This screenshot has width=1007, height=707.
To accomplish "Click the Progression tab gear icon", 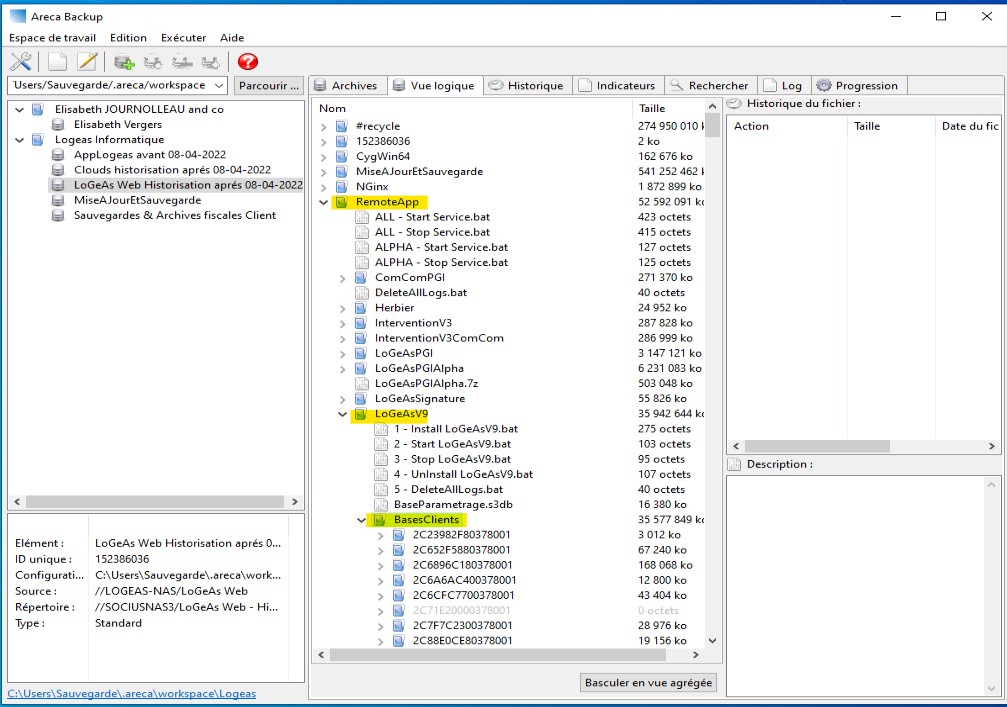I will click(824, 86).
